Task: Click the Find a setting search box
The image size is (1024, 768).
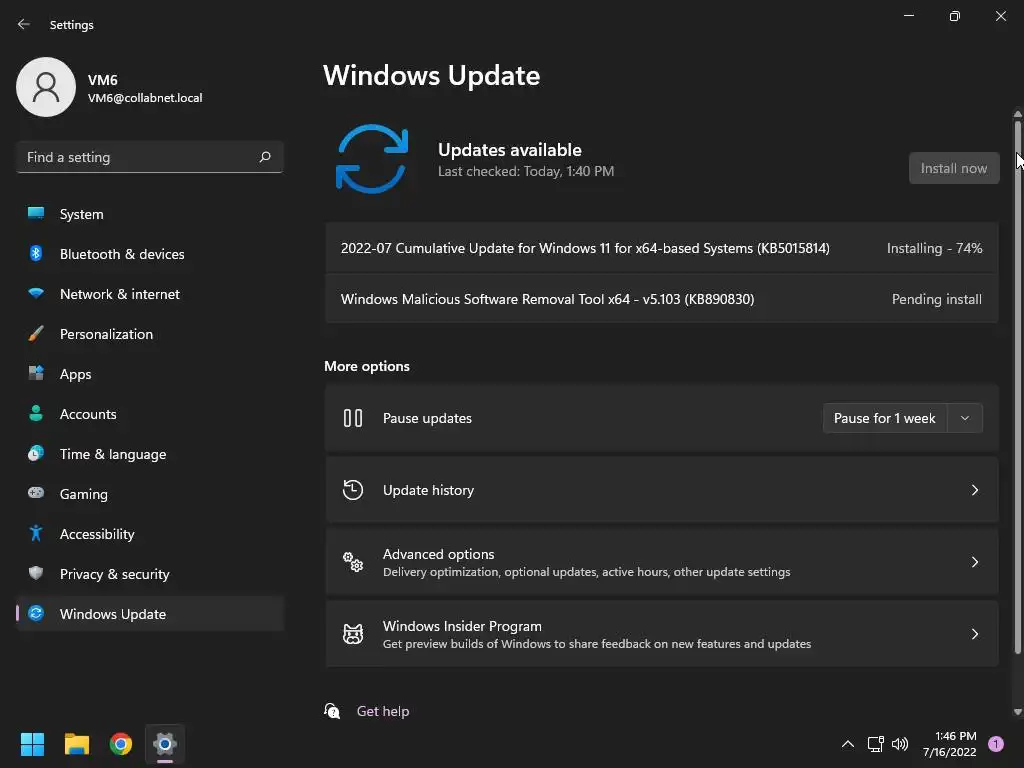Action: pyautogui.click(x=150, y=157)
